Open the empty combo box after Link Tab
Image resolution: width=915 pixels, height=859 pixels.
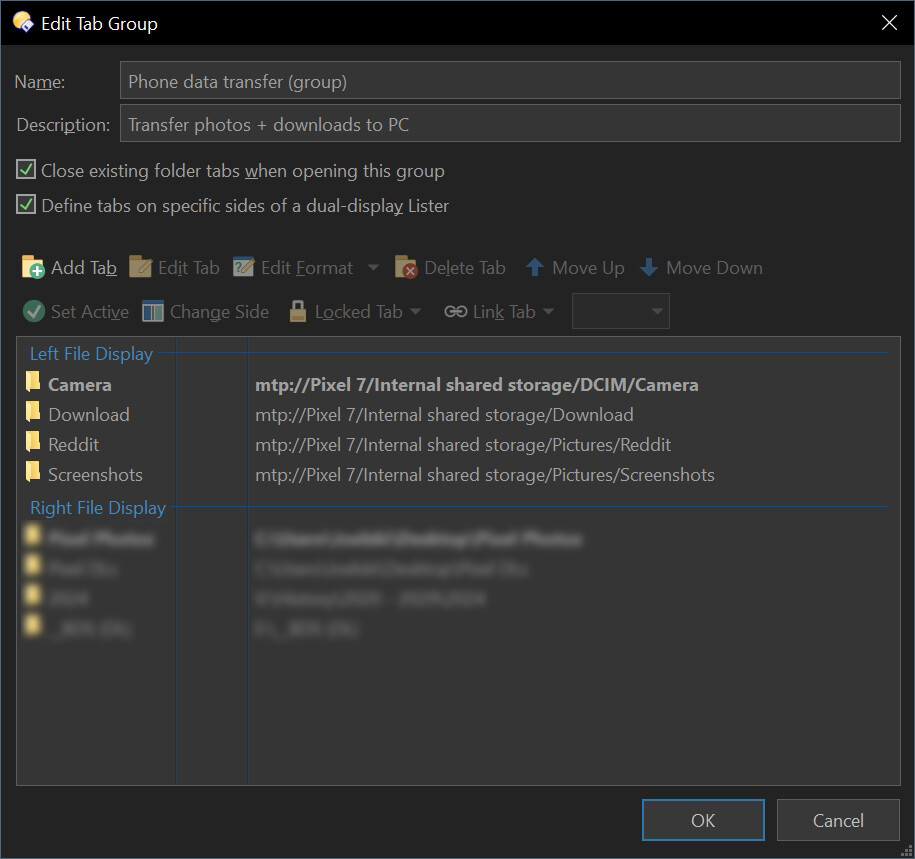[620, 312]
